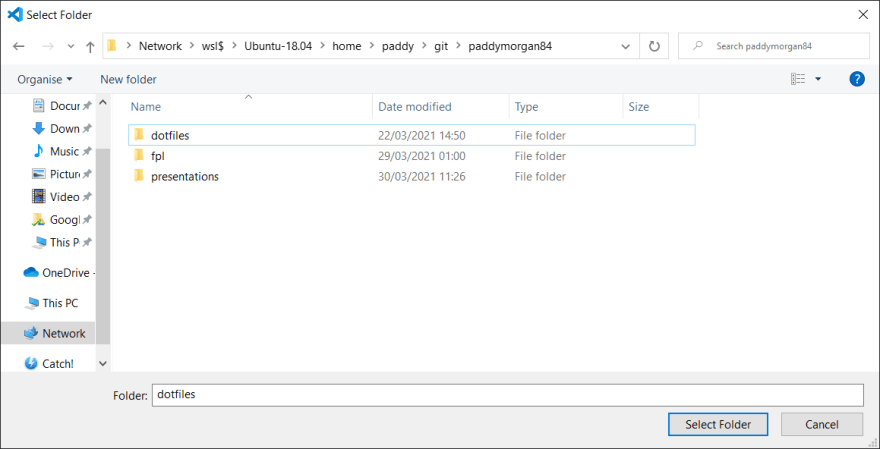Viewport: 880px width, 449px height.
Task: Close the Select Folder dialog
Action: click(x=864, y=15)
